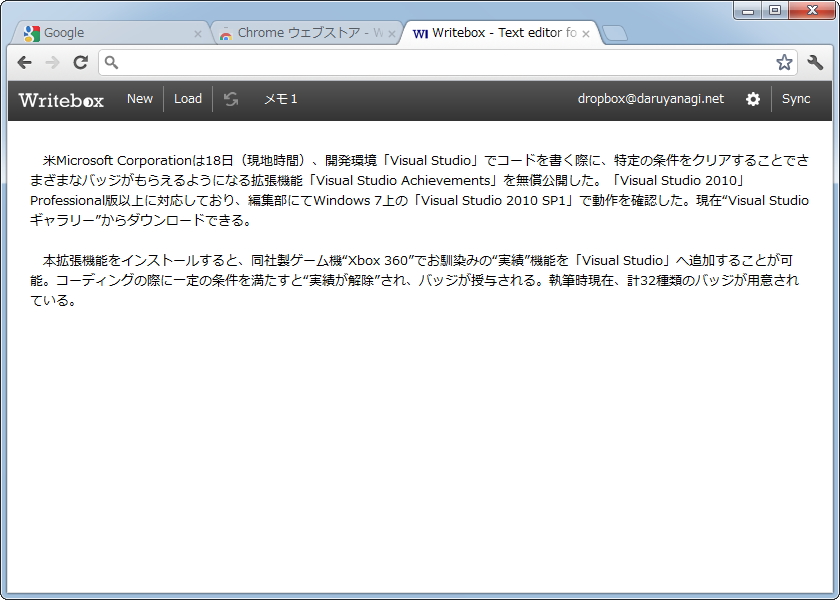Create a new document with New
The image size is (840, 600).
point(140,99)
